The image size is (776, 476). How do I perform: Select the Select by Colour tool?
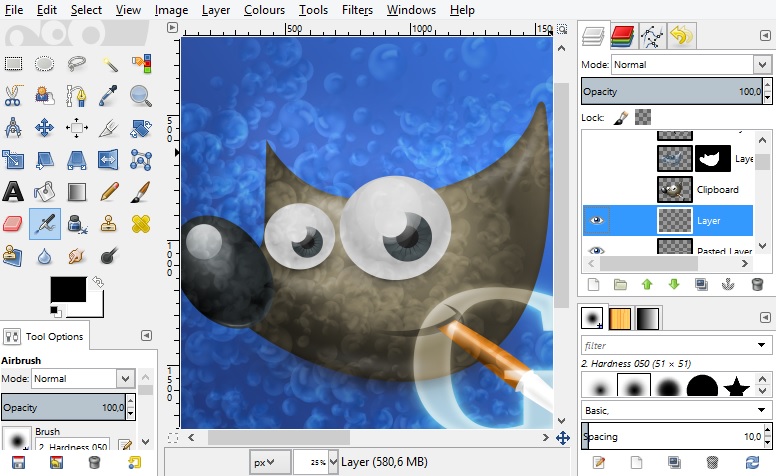click(141, 63)
